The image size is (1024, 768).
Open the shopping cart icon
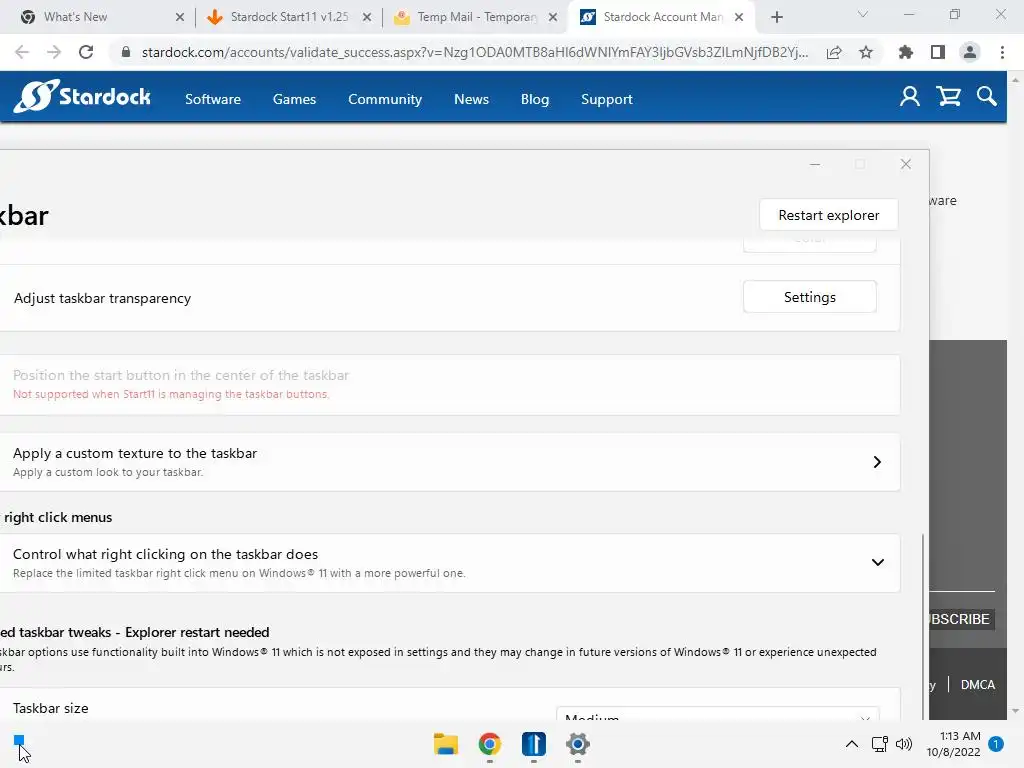(x=948, y=97)
